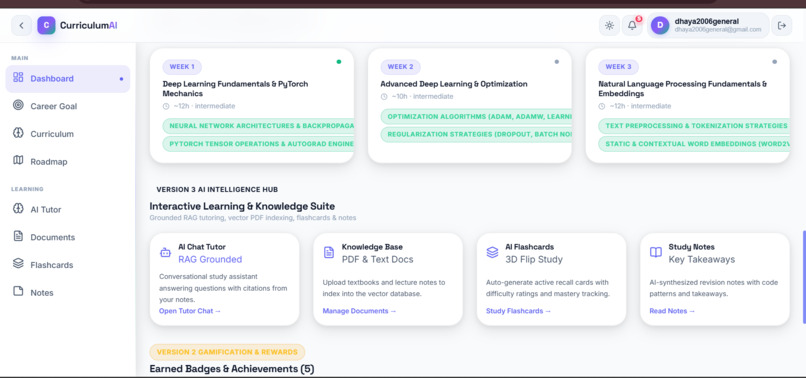Click the 'Version 2 Gamification & Rewards' badge
Image resolution: width=806 pixels, height=378 pixels.
[x=227, y=352]
